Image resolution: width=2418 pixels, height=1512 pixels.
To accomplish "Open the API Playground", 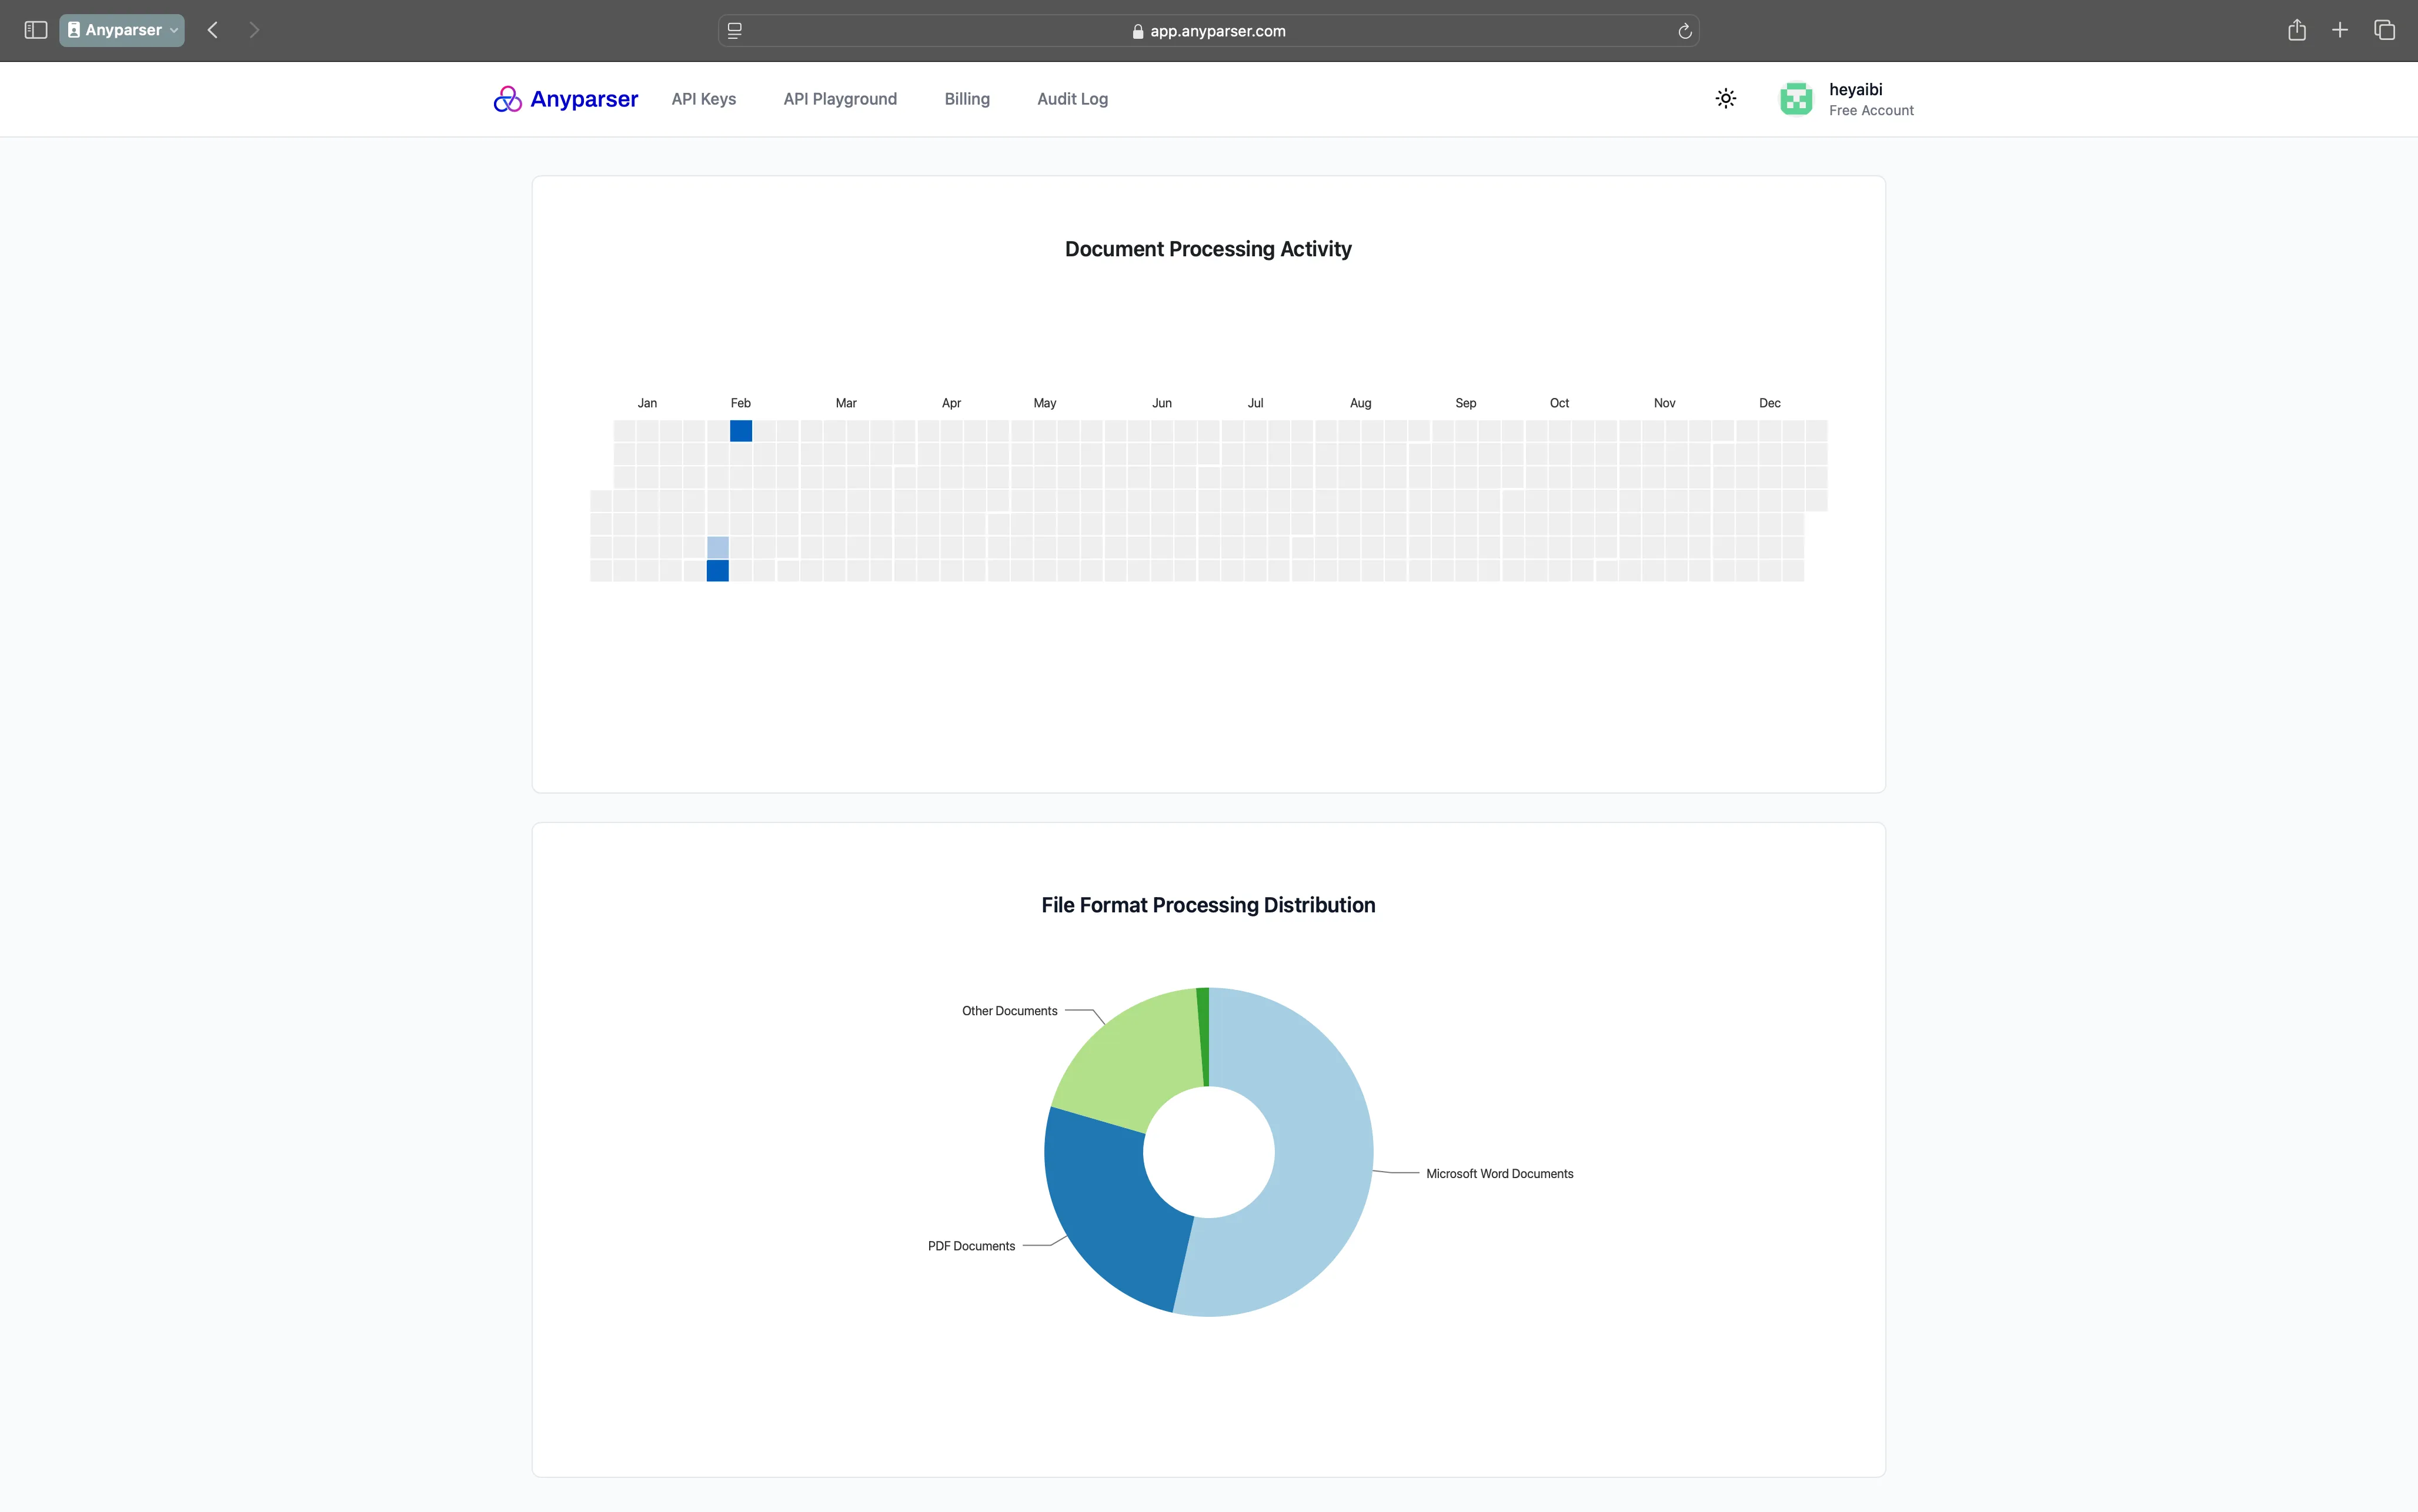I will pyautogui.click(x=839, y=99).
